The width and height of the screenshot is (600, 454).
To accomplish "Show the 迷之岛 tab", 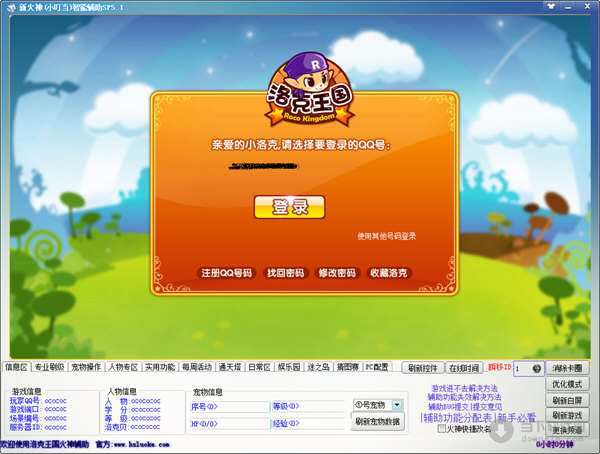I will 318,367.
